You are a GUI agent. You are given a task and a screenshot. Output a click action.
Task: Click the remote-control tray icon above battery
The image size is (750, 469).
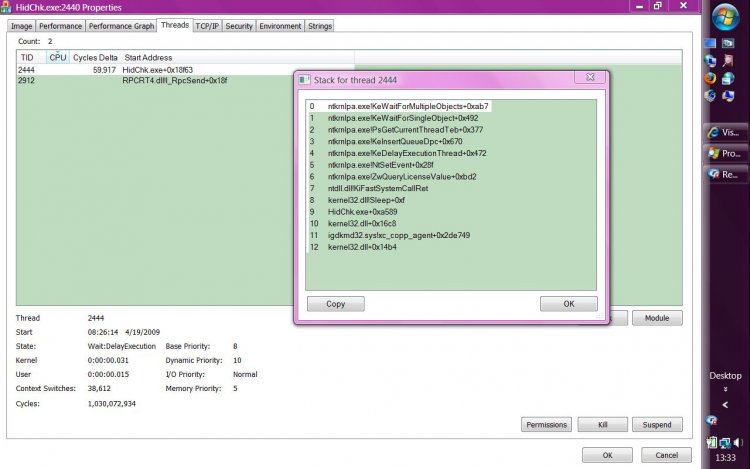coord(711,421)
